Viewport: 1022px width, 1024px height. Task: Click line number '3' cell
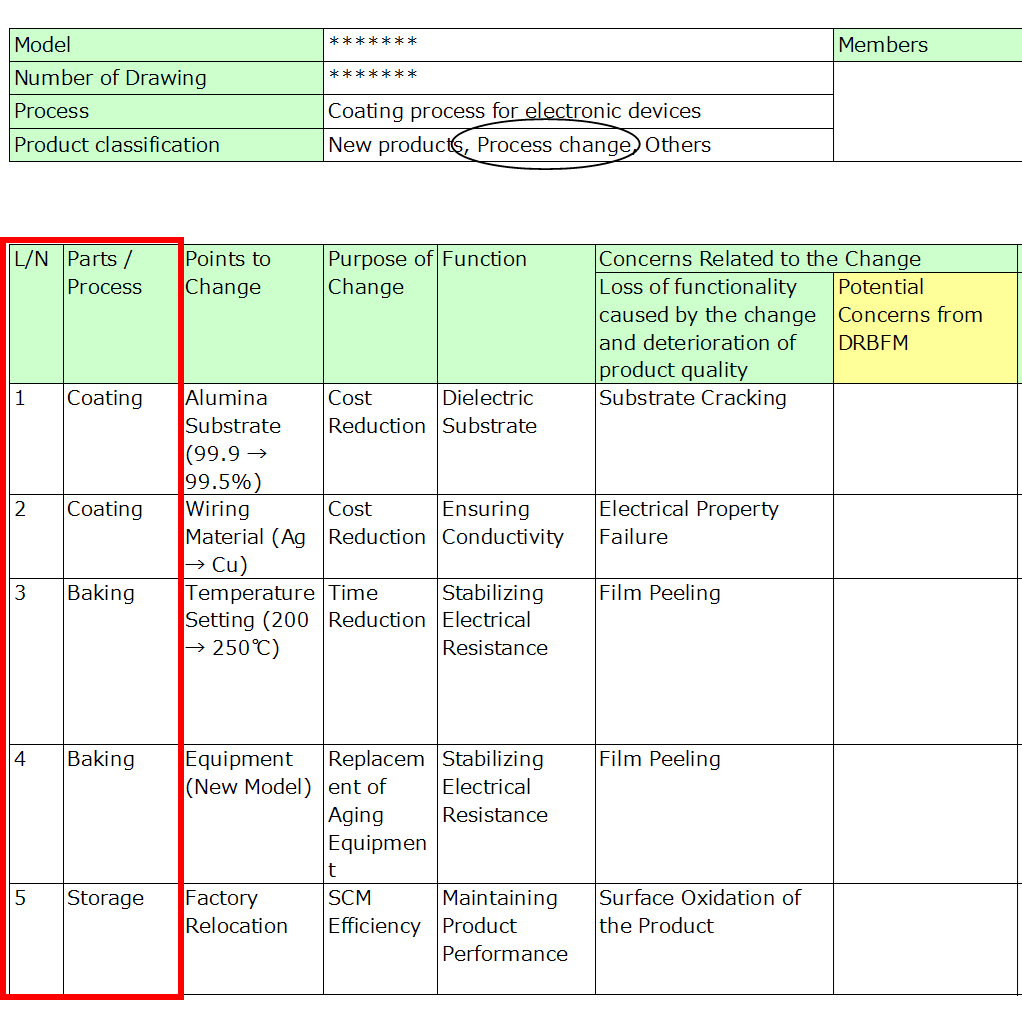[37, 662]
